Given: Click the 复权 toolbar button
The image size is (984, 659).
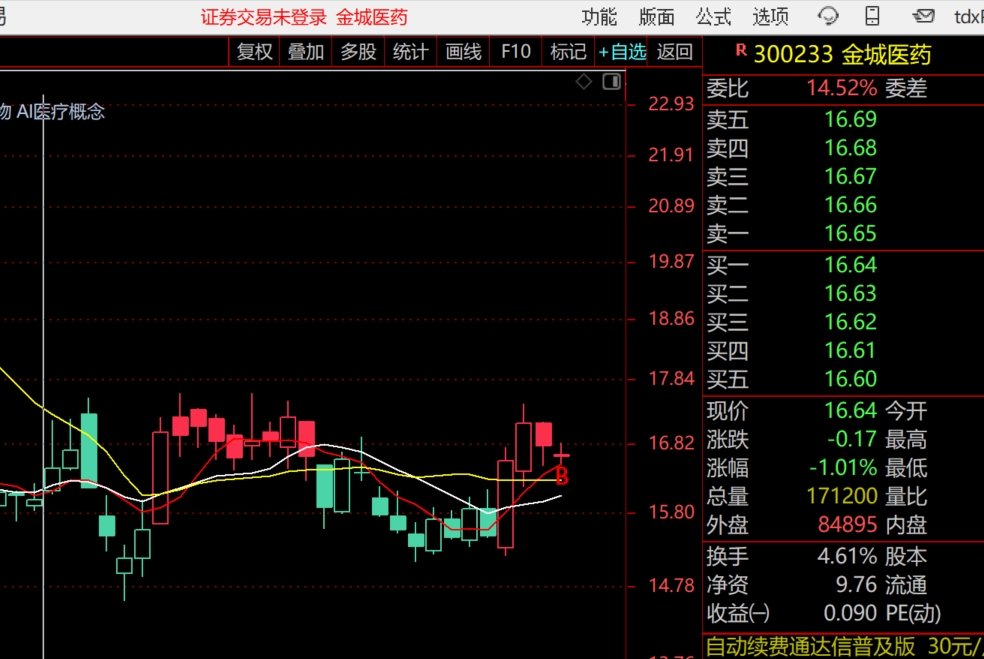Looking at the screenshot, I should (x=254, y=52).
